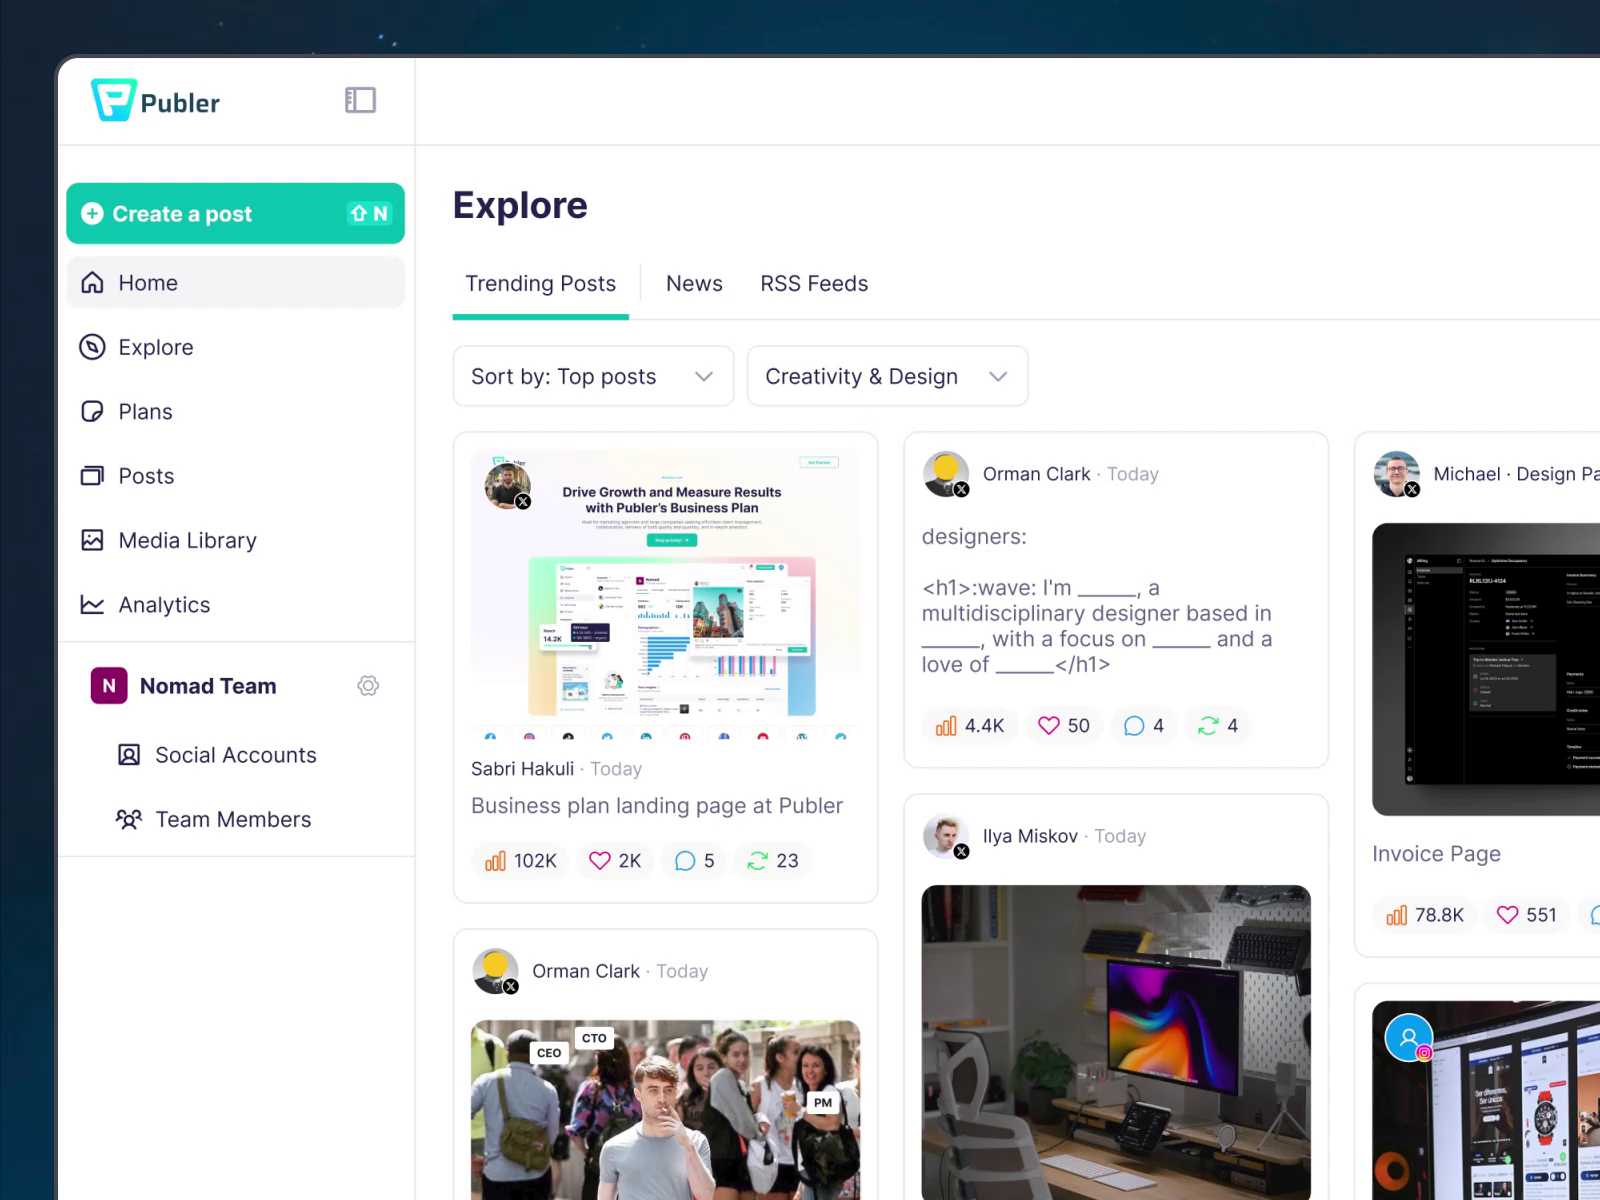Screen dimensions: 1600x1200
Task: Click Michael's avatar on the Invoice post
Action: (1397, 474)
